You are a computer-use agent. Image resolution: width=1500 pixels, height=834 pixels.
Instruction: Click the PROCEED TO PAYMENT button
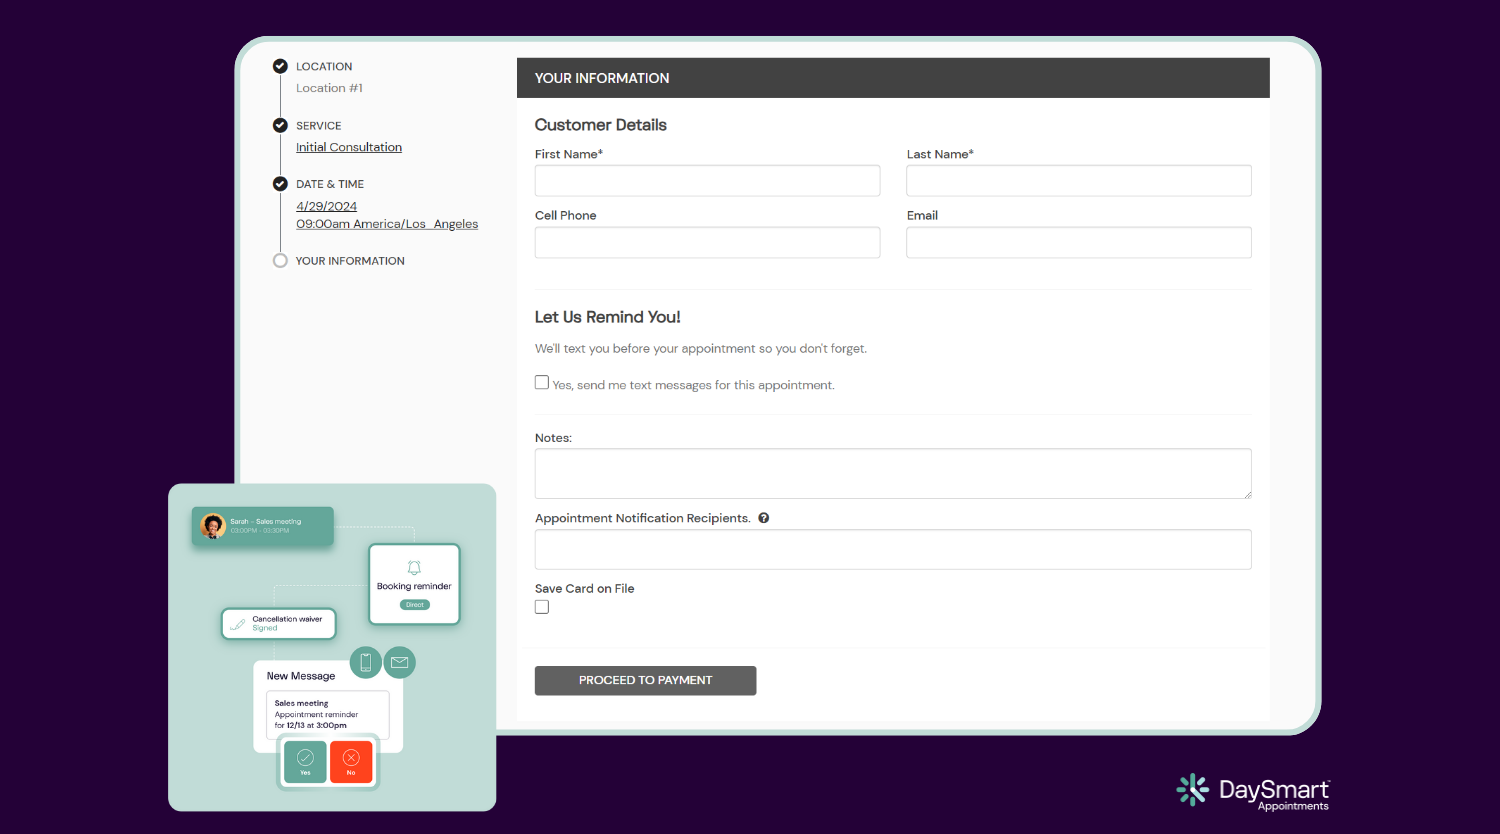pyautogui.click(x=645, y=680)
